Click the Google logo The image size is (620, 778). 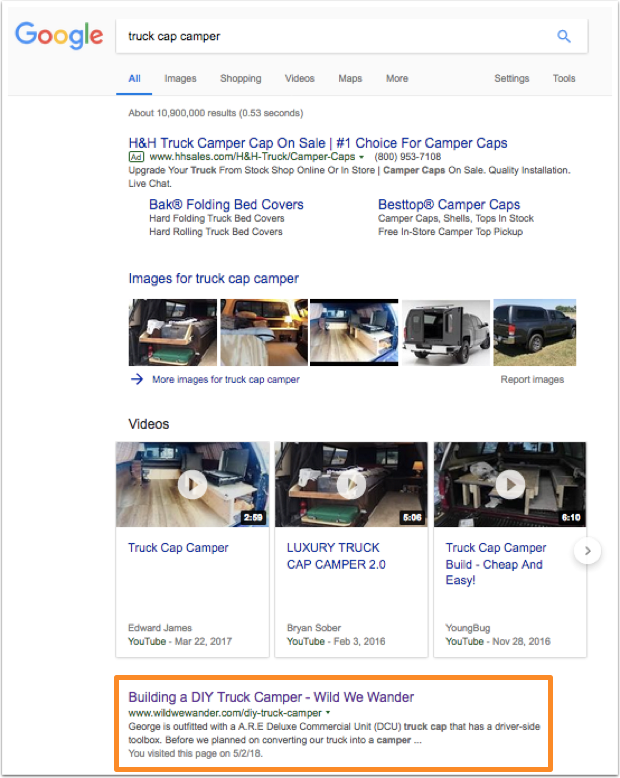point(59,35)
